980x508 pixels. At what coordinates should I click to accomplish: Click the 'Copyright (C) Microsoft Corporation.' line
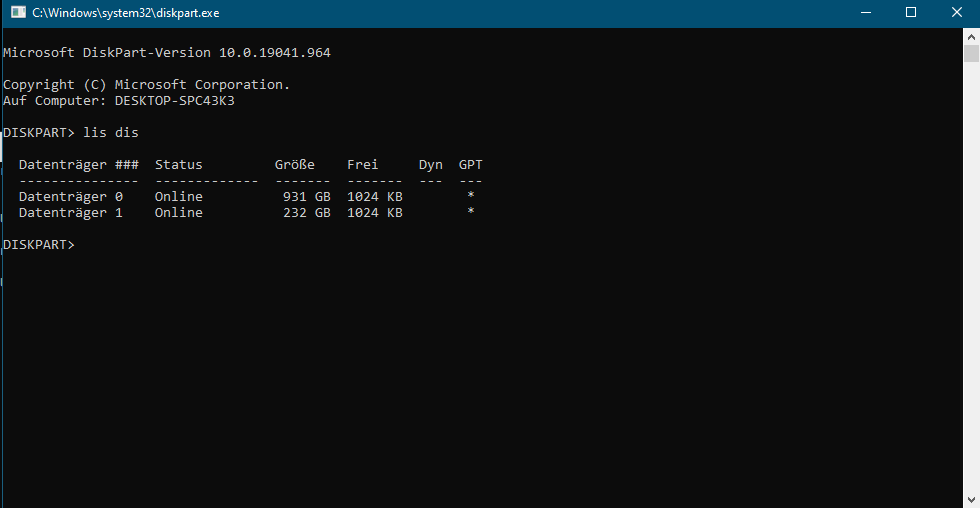pos(147,84)
